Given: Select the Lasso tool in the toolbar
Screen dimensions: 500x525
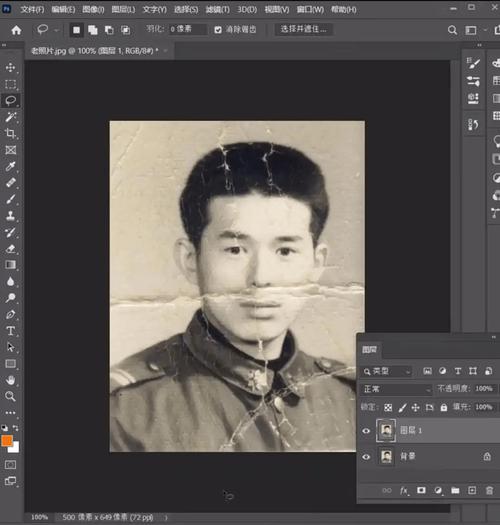Looking at the screenshot, I should point(10,100).
